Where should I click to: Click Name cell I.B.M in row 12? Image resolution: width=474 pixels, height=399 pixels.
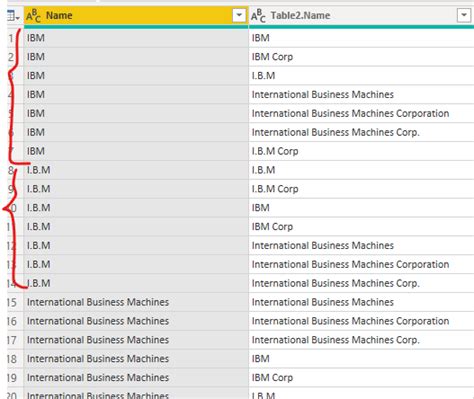click(x=136, y=246)
